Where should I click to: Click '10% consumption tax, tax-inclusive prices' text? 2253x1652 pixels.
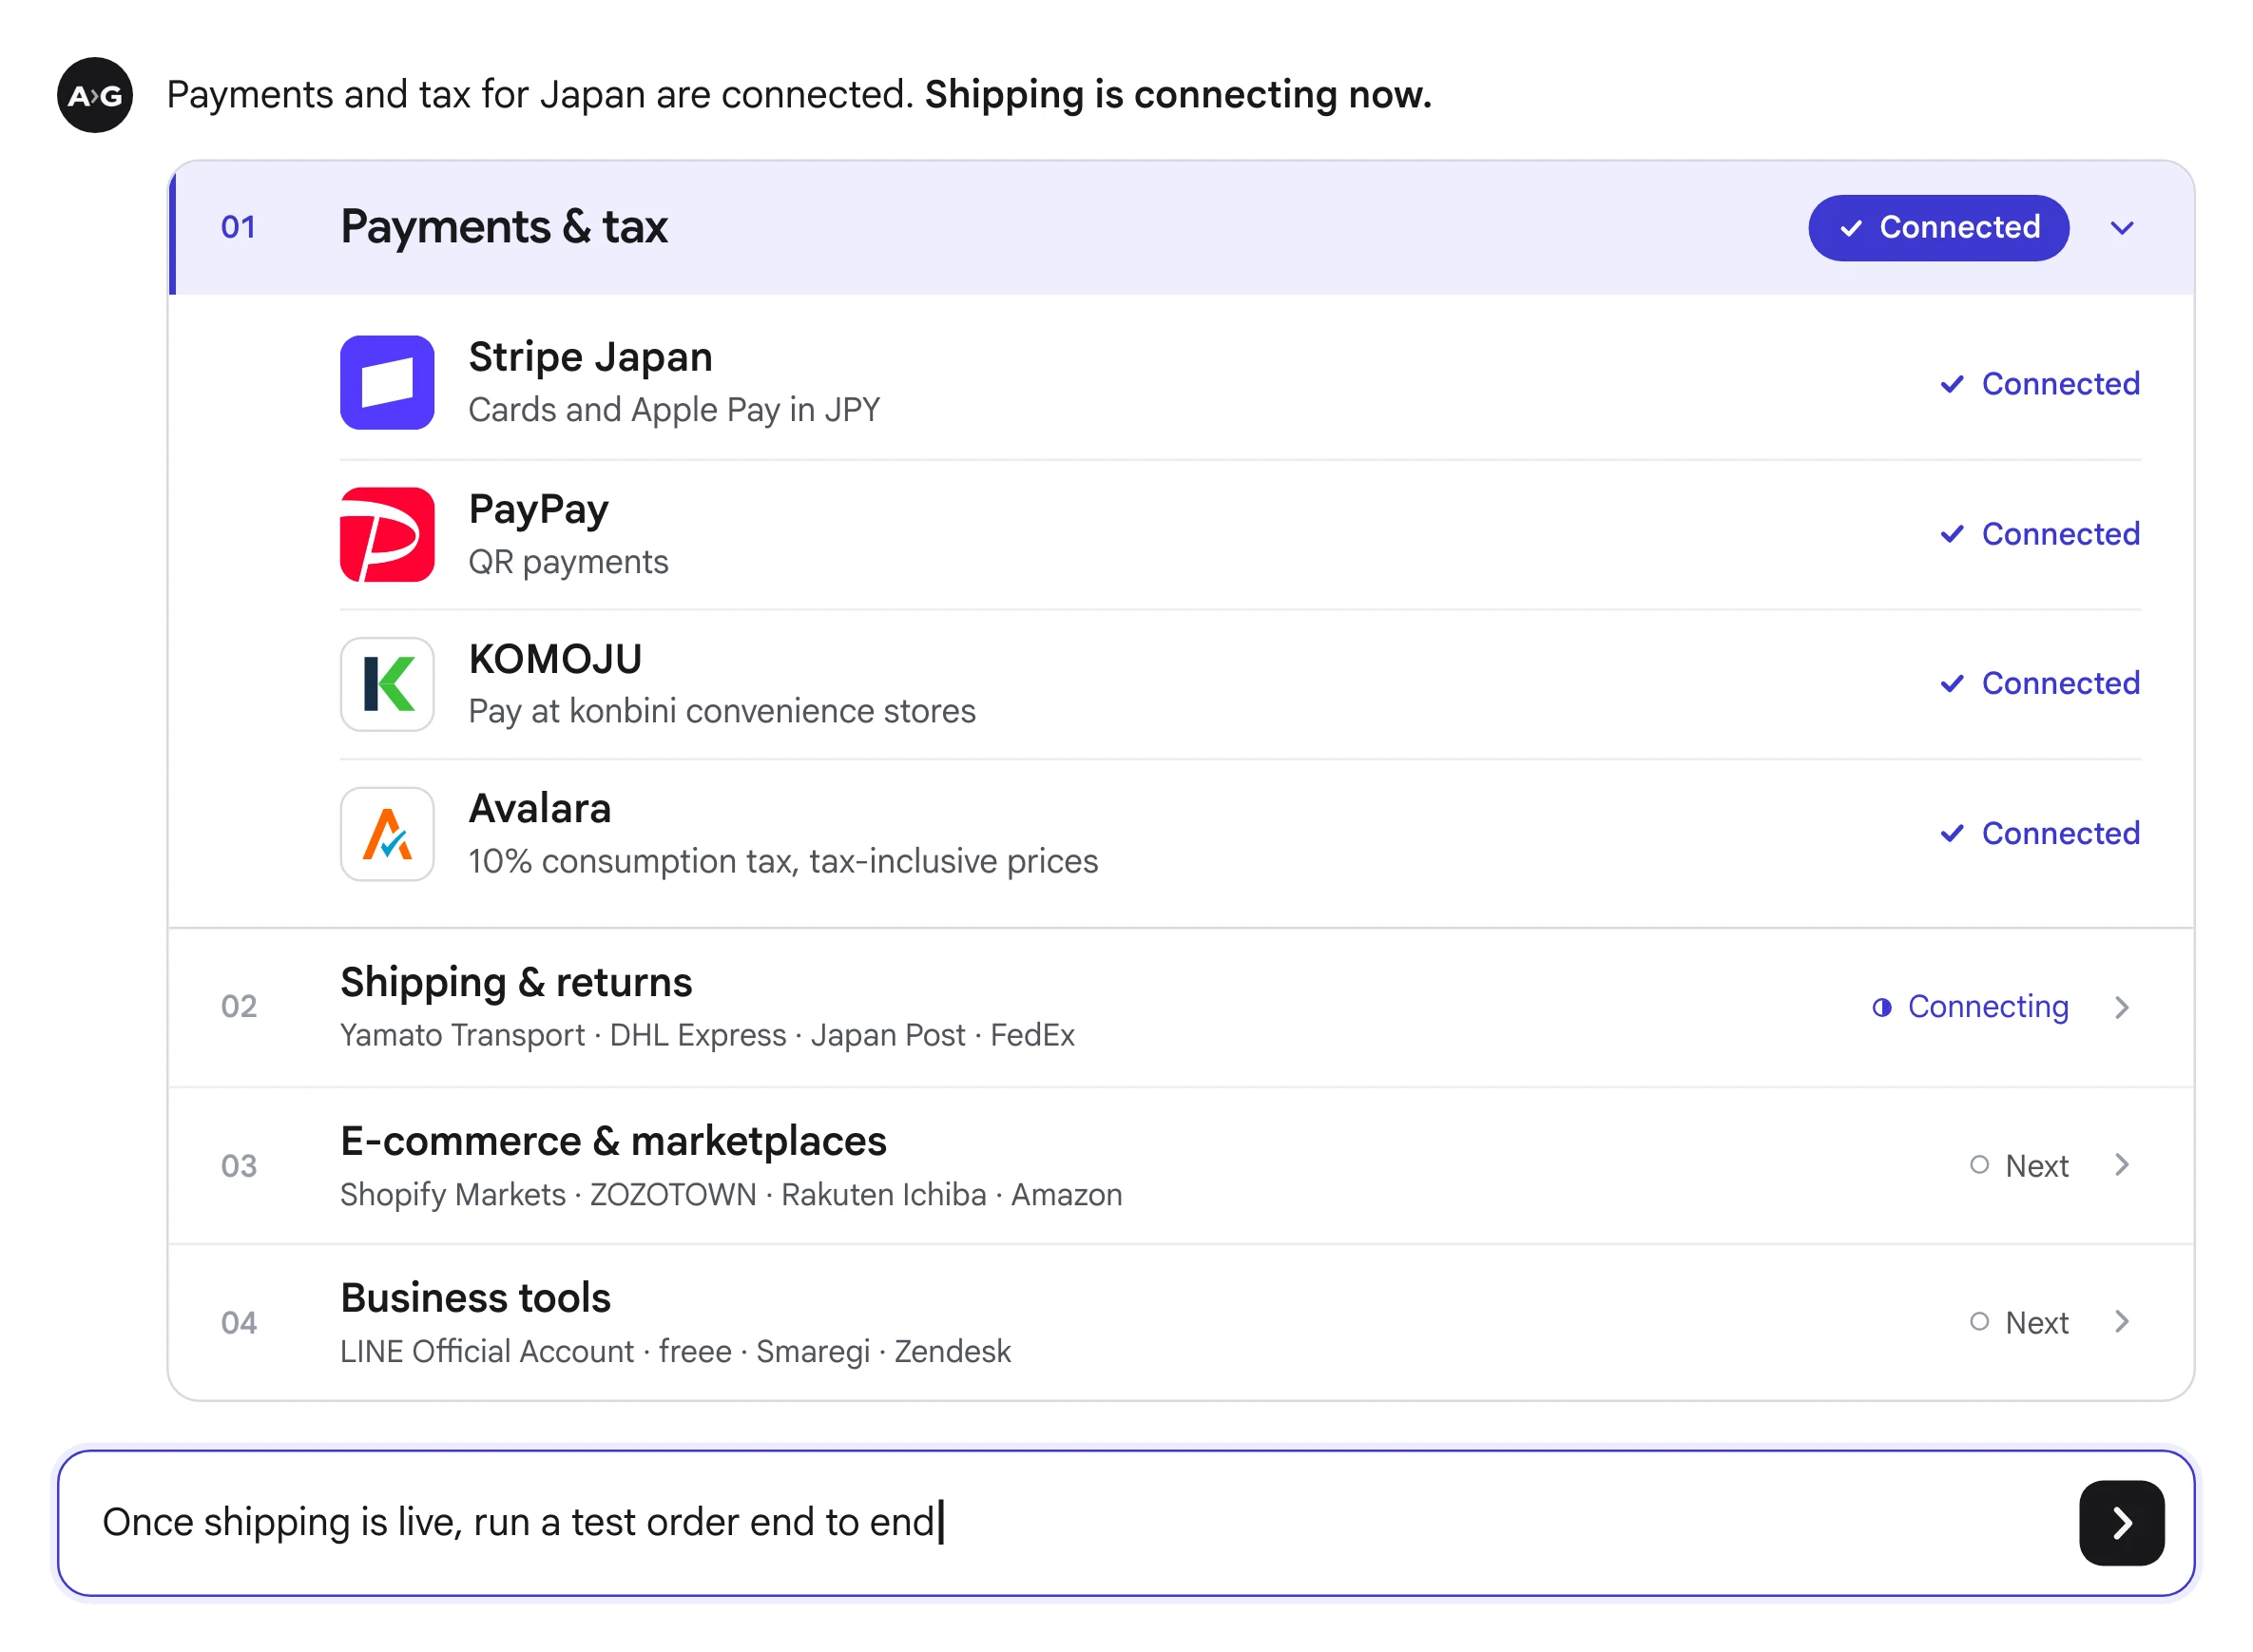coord(783,862)
